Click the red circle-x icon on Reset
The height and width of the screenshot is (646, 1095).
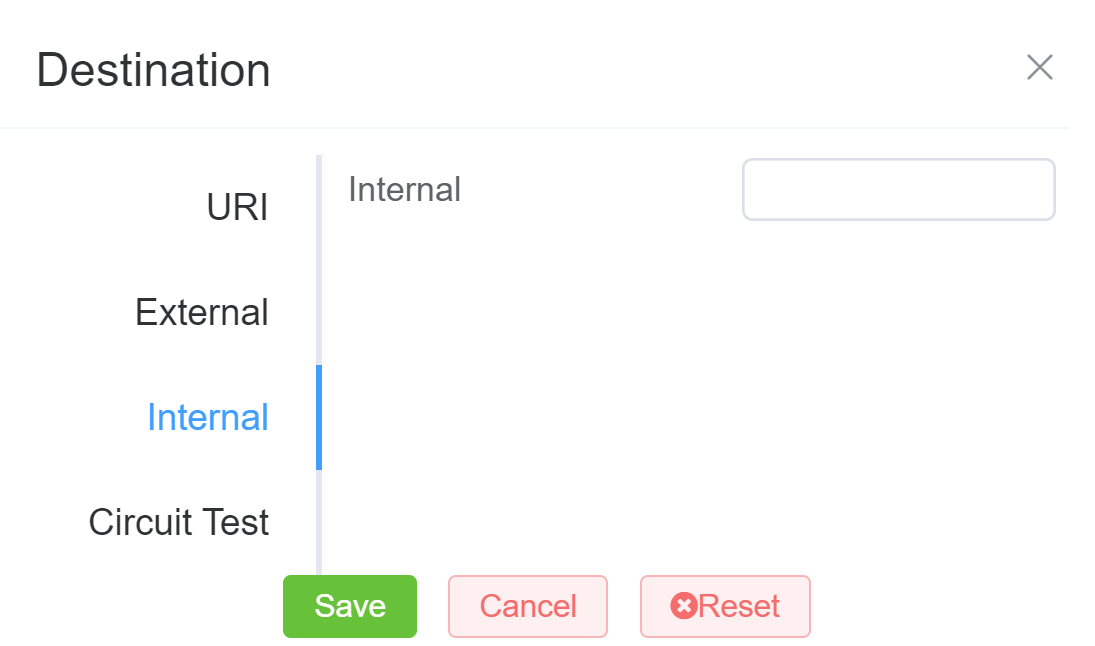tap(683, 606)
